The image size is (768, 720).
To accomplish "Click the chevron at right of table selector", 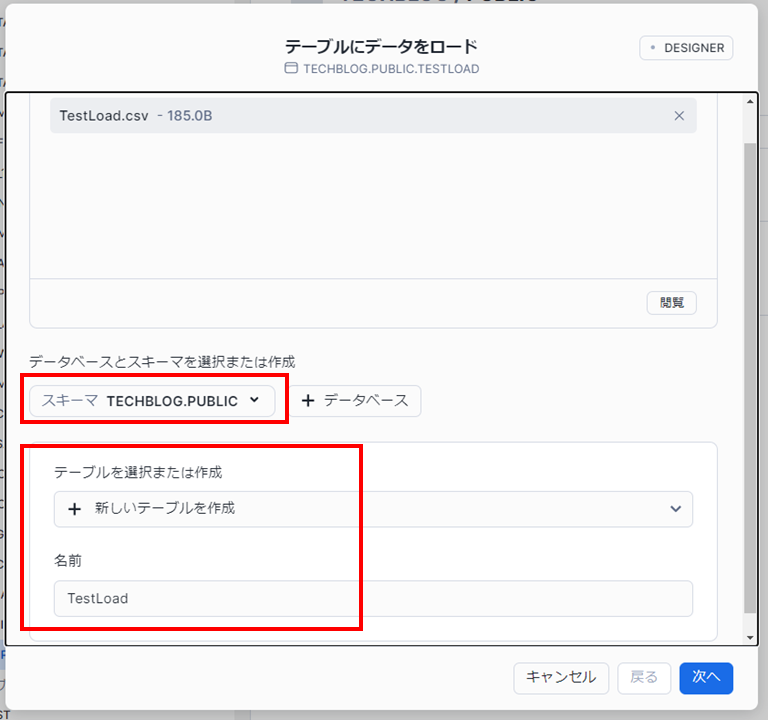I will pos(674,508).
